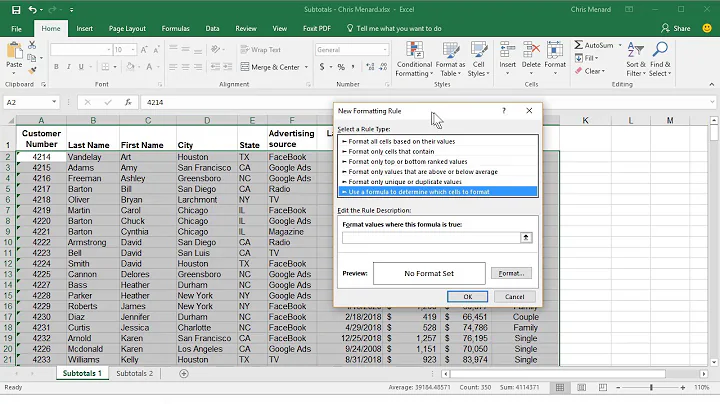Switch to Page Layout view icon
720x404 pixels.
(581, 388)
